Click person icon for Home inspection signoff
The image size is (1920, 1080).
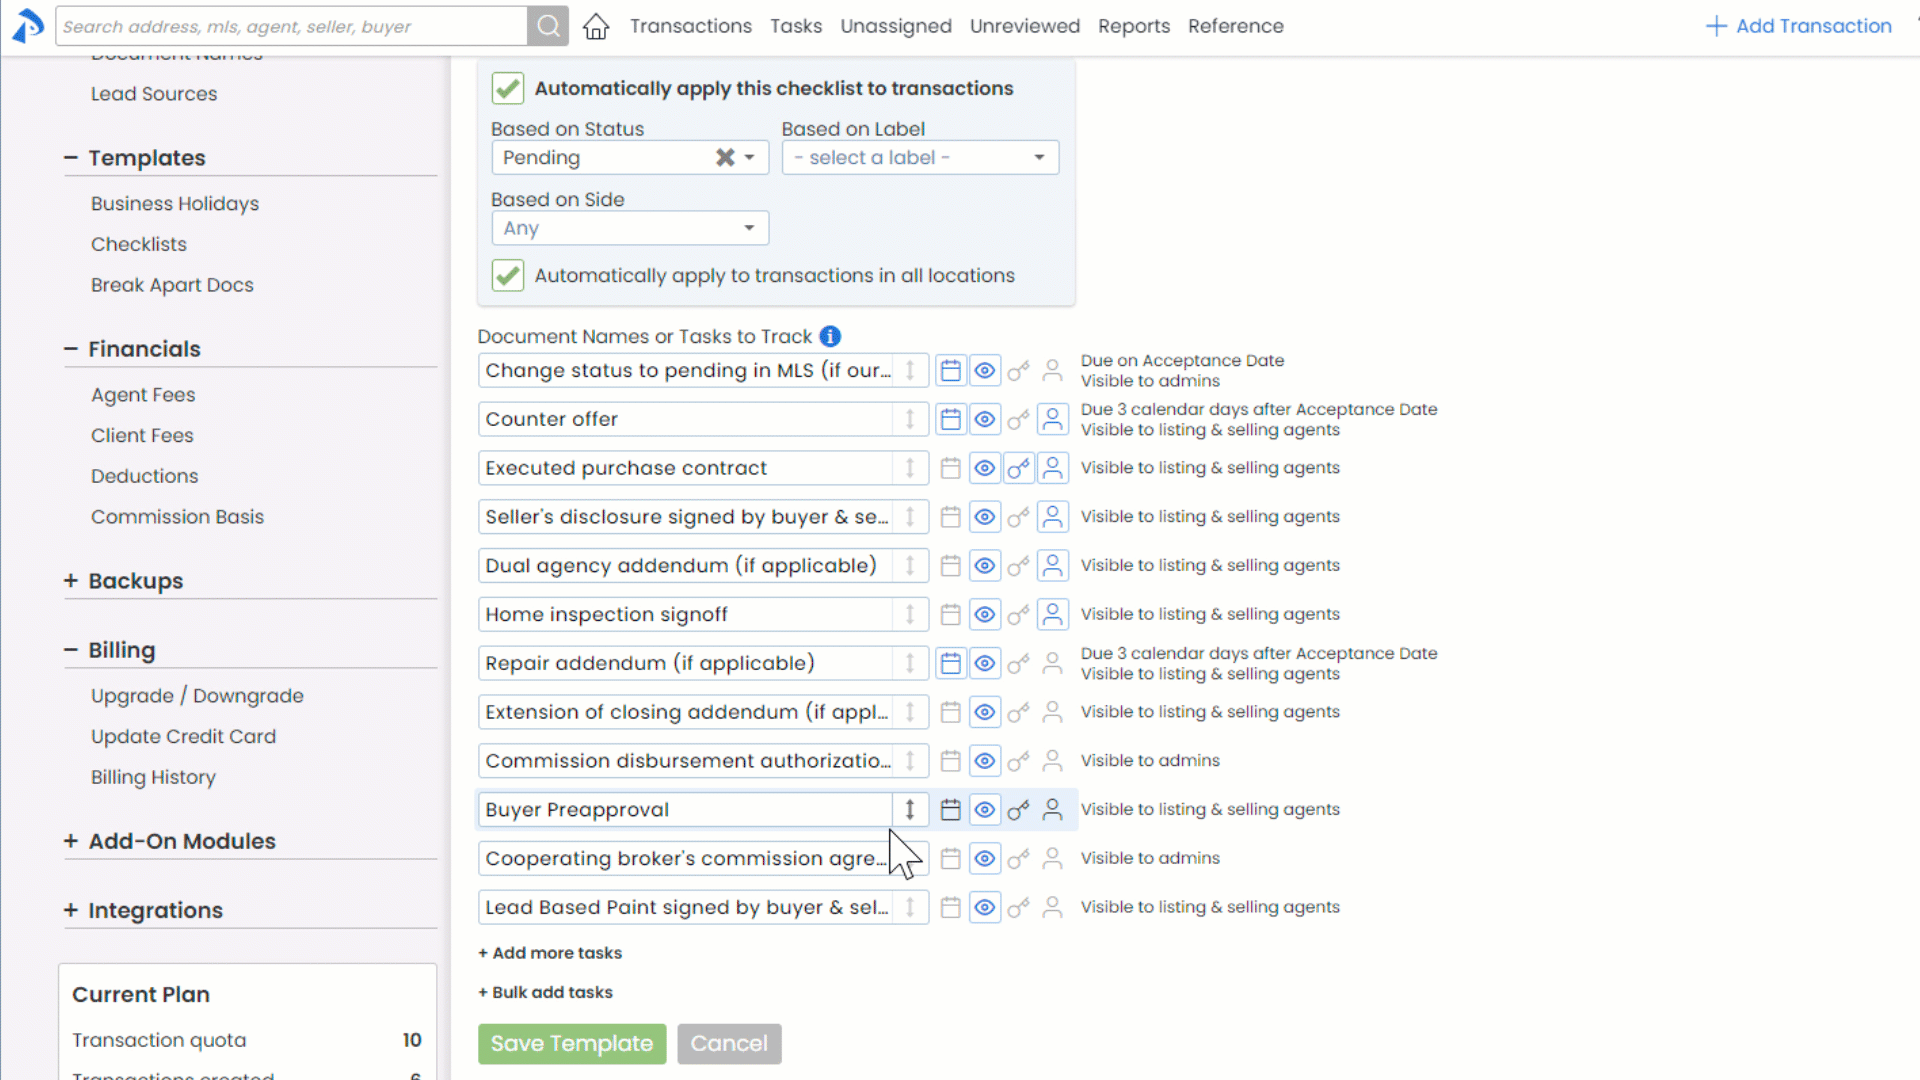point(1052,615)
